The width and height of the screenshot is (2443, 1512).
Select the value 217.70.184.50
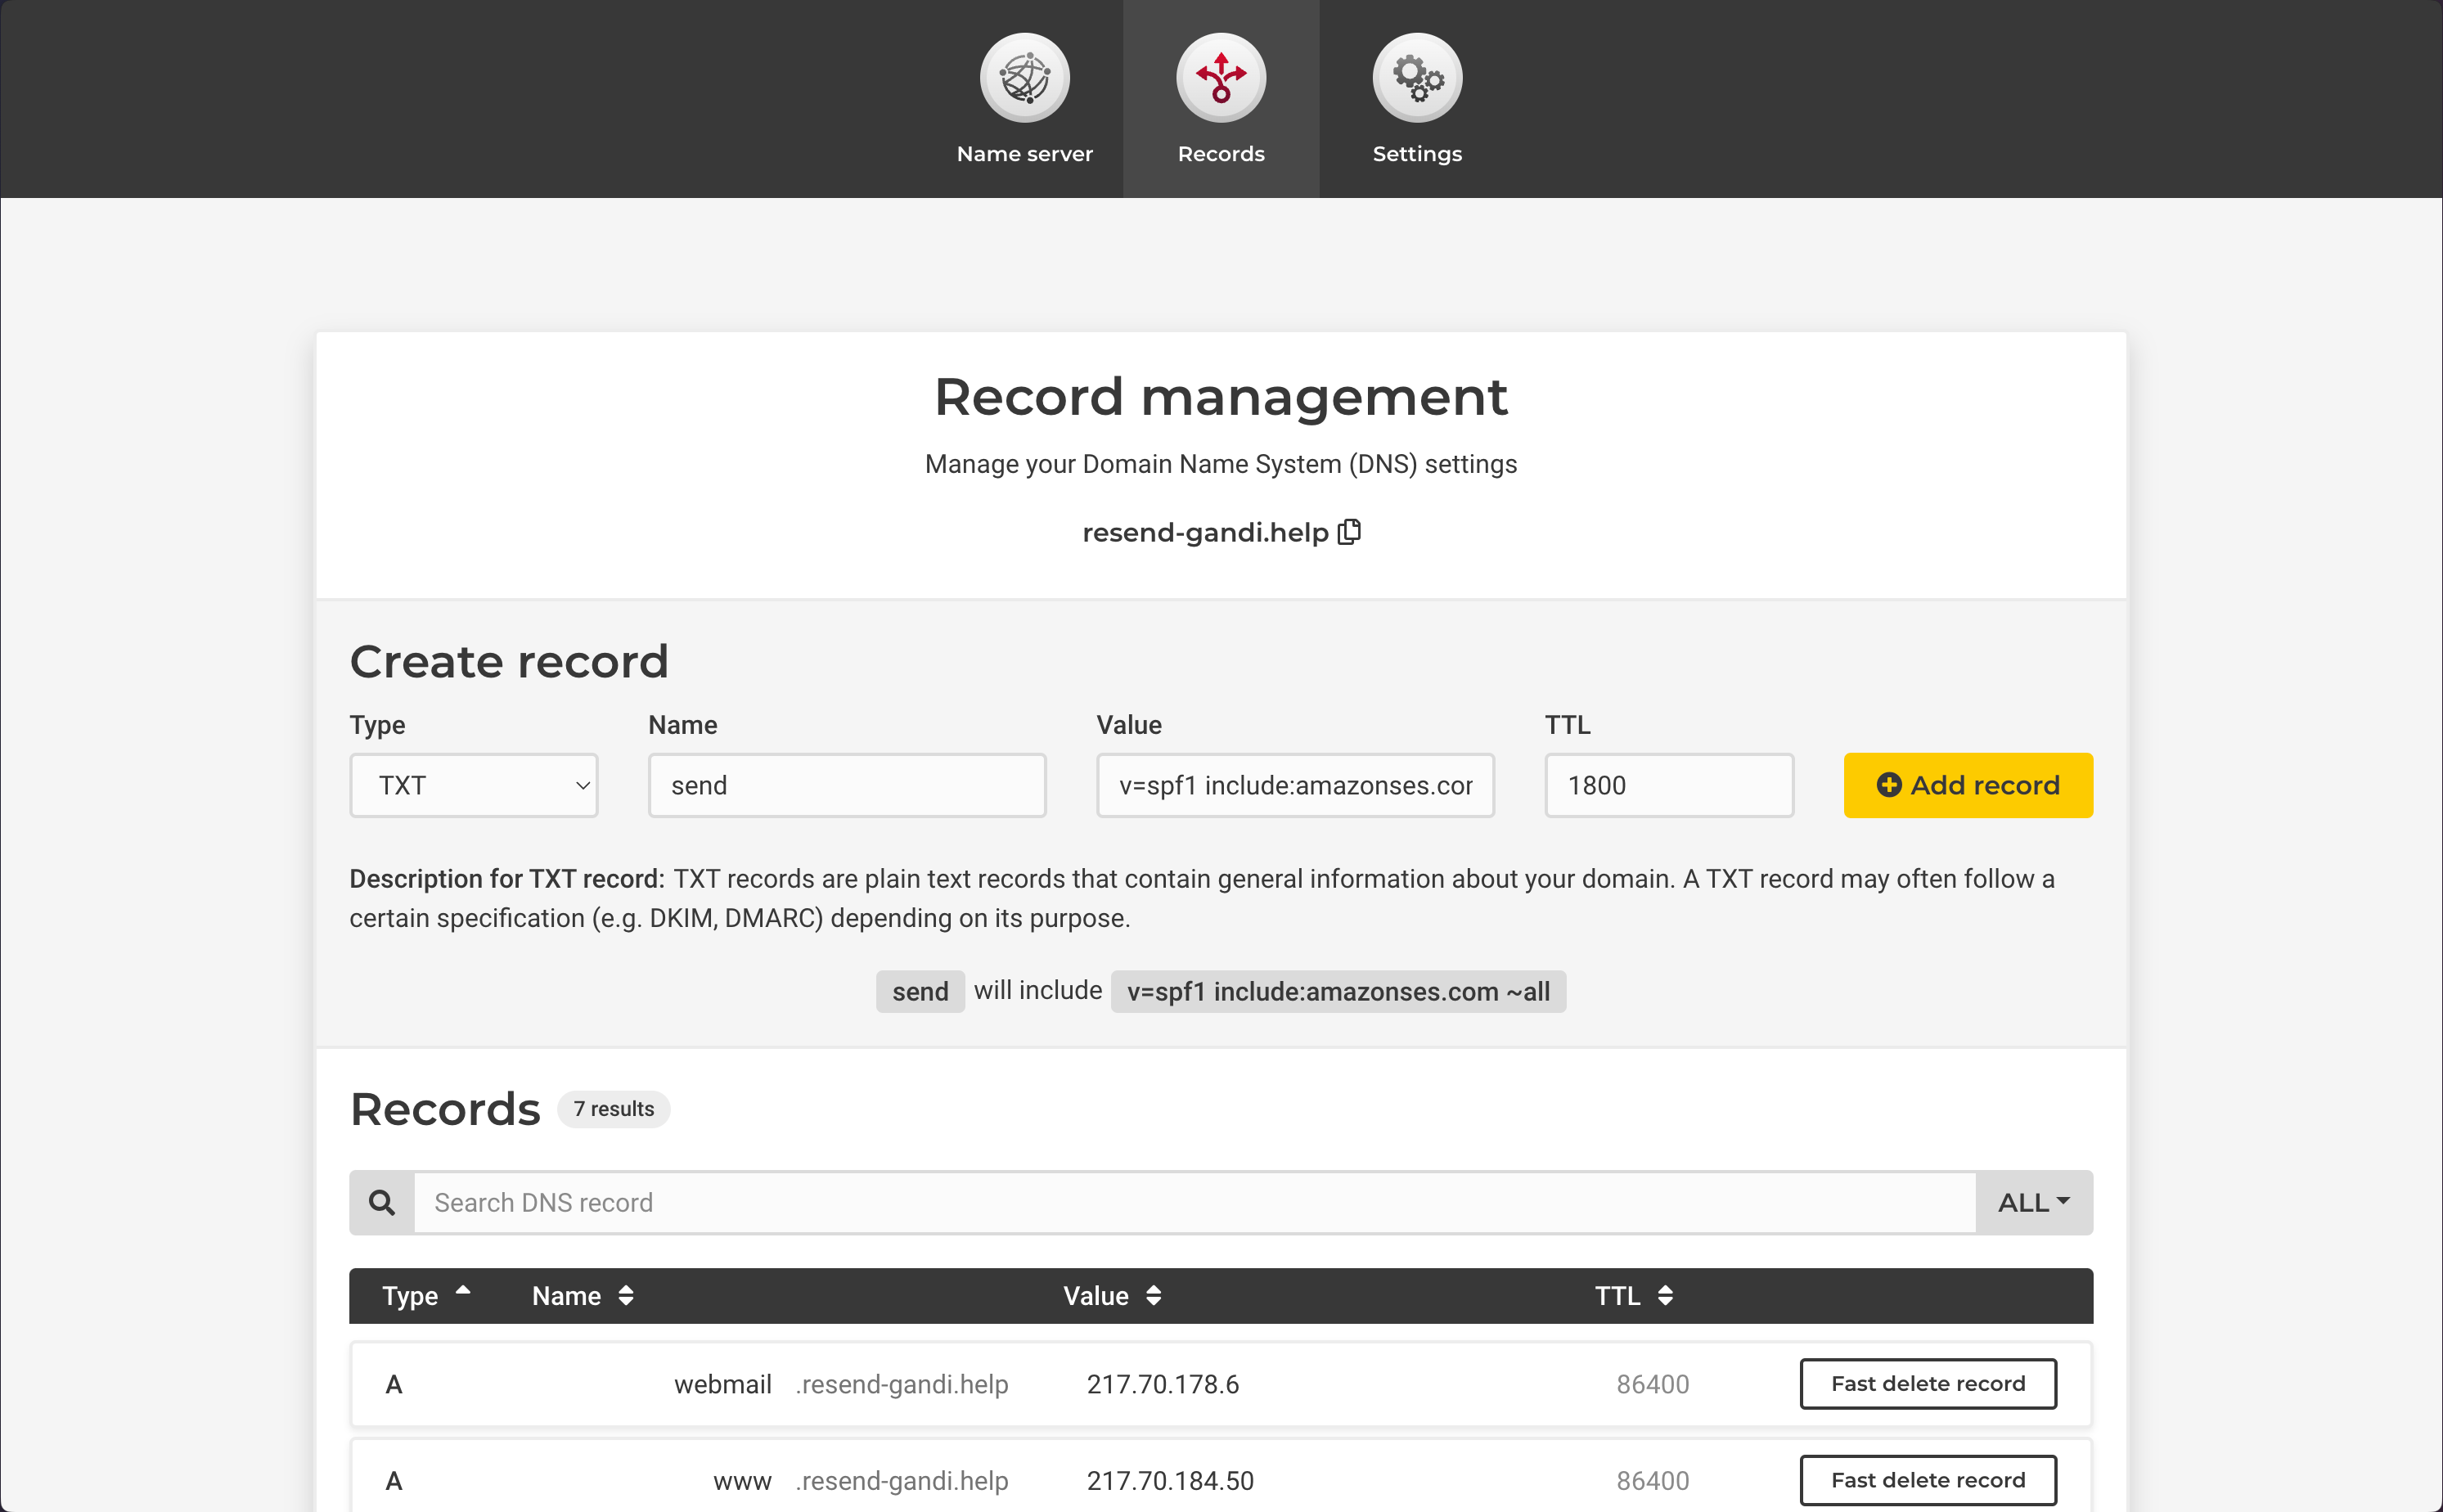(x=1170, y=1480)
